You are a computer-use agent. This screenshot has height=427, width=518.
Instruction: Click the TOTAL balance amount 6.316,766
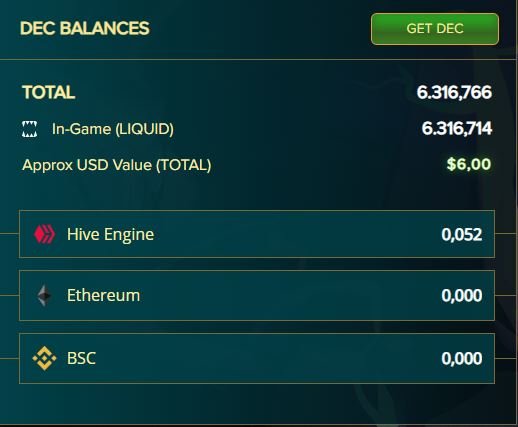point(454,92)
